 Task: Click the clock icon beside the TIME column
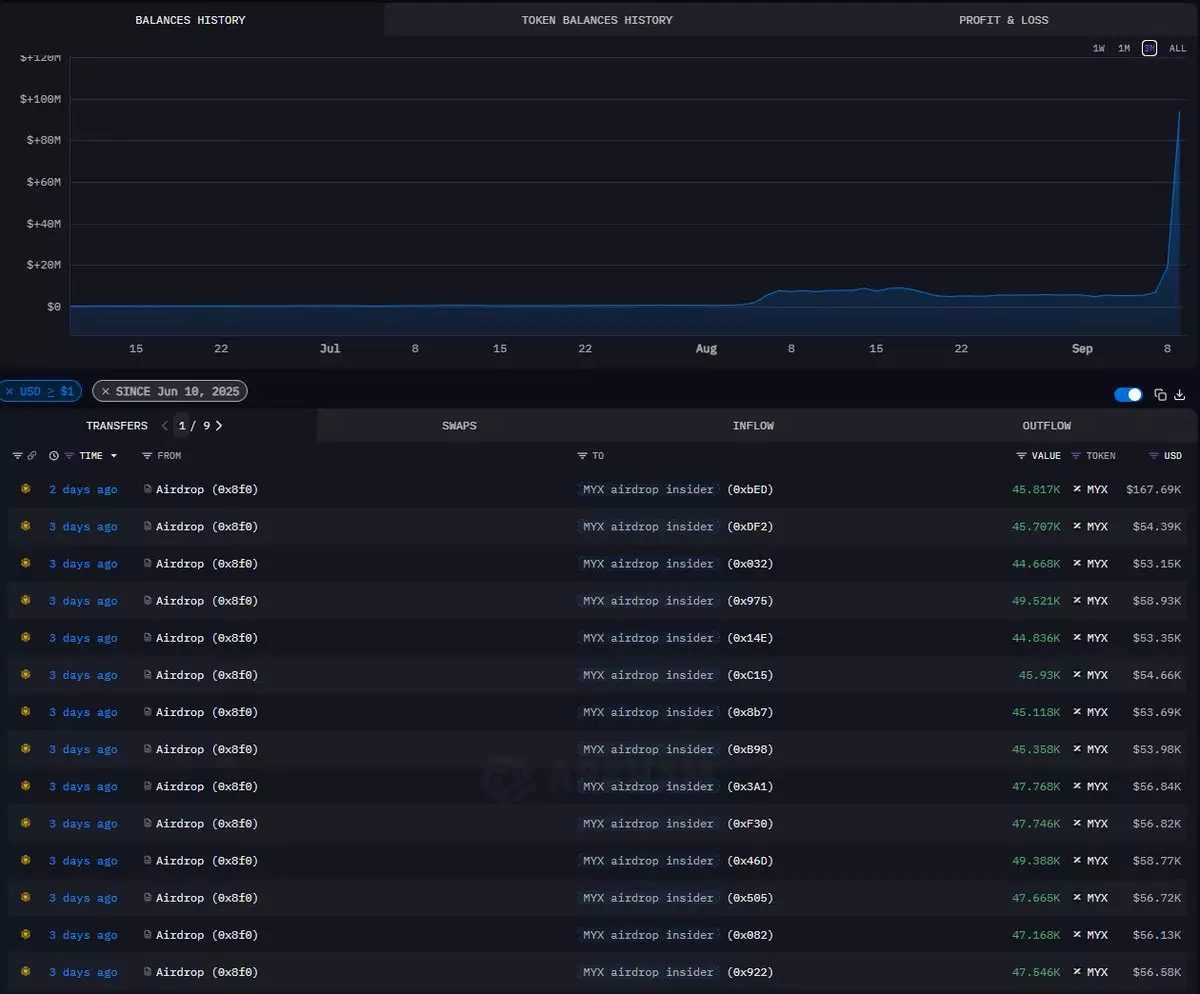(x=54, y=456)
